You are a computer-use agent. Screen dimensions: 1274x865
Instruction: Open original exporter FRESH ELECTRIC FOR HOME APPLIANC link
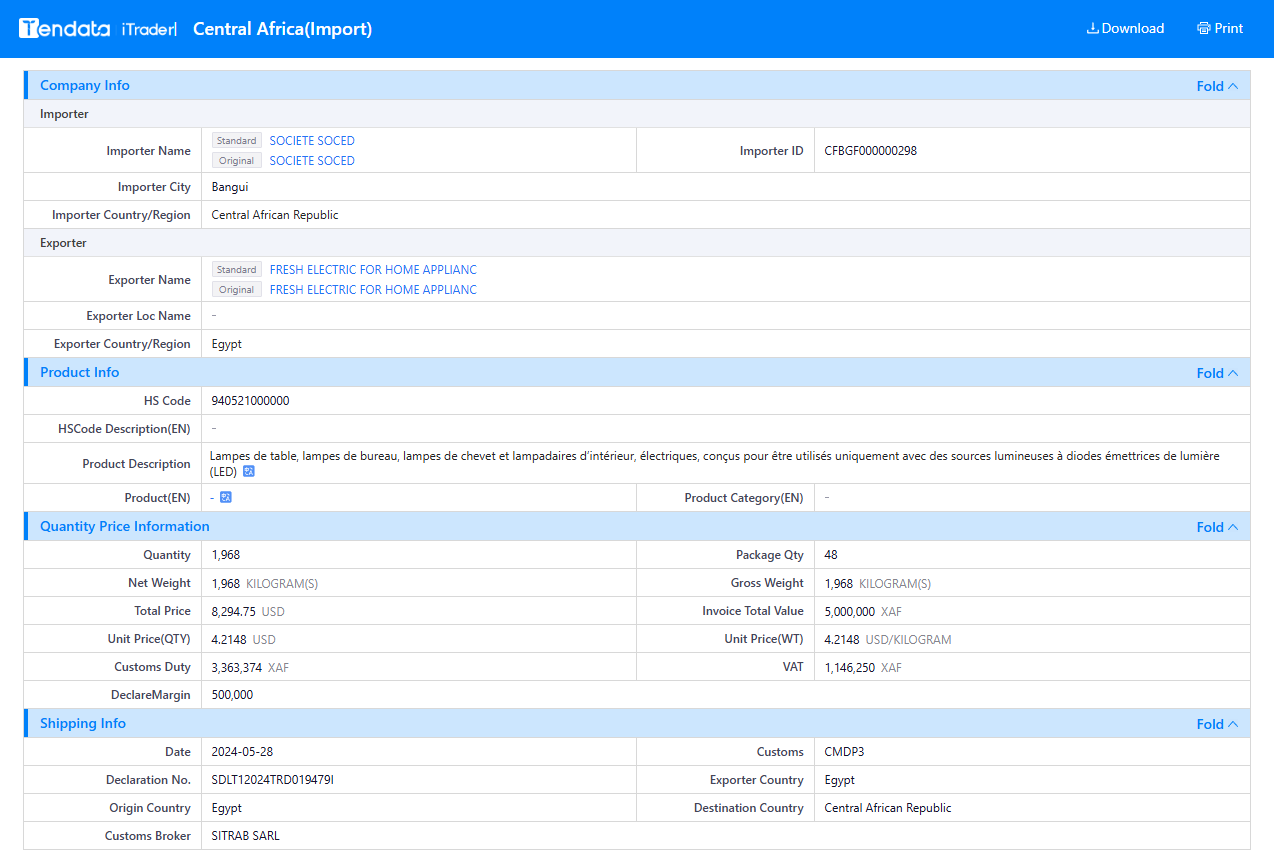point(373,290)
